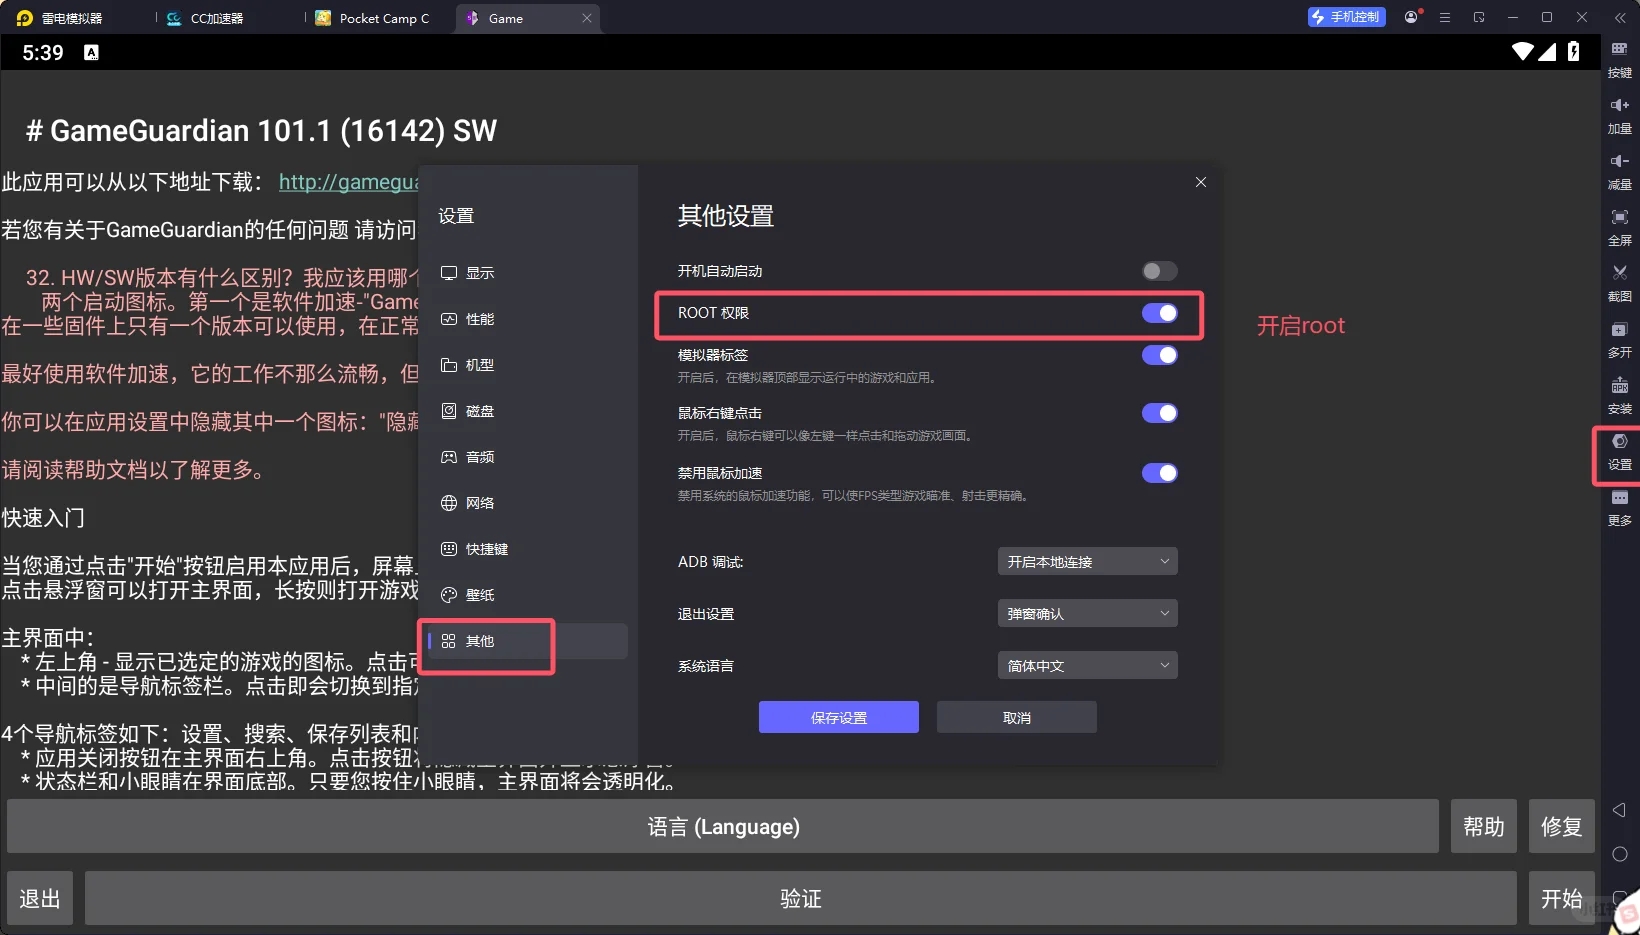1640x935 pixels.
Task: Toggle 鼠标右键点击 switch
Action: pos(1160,413)
